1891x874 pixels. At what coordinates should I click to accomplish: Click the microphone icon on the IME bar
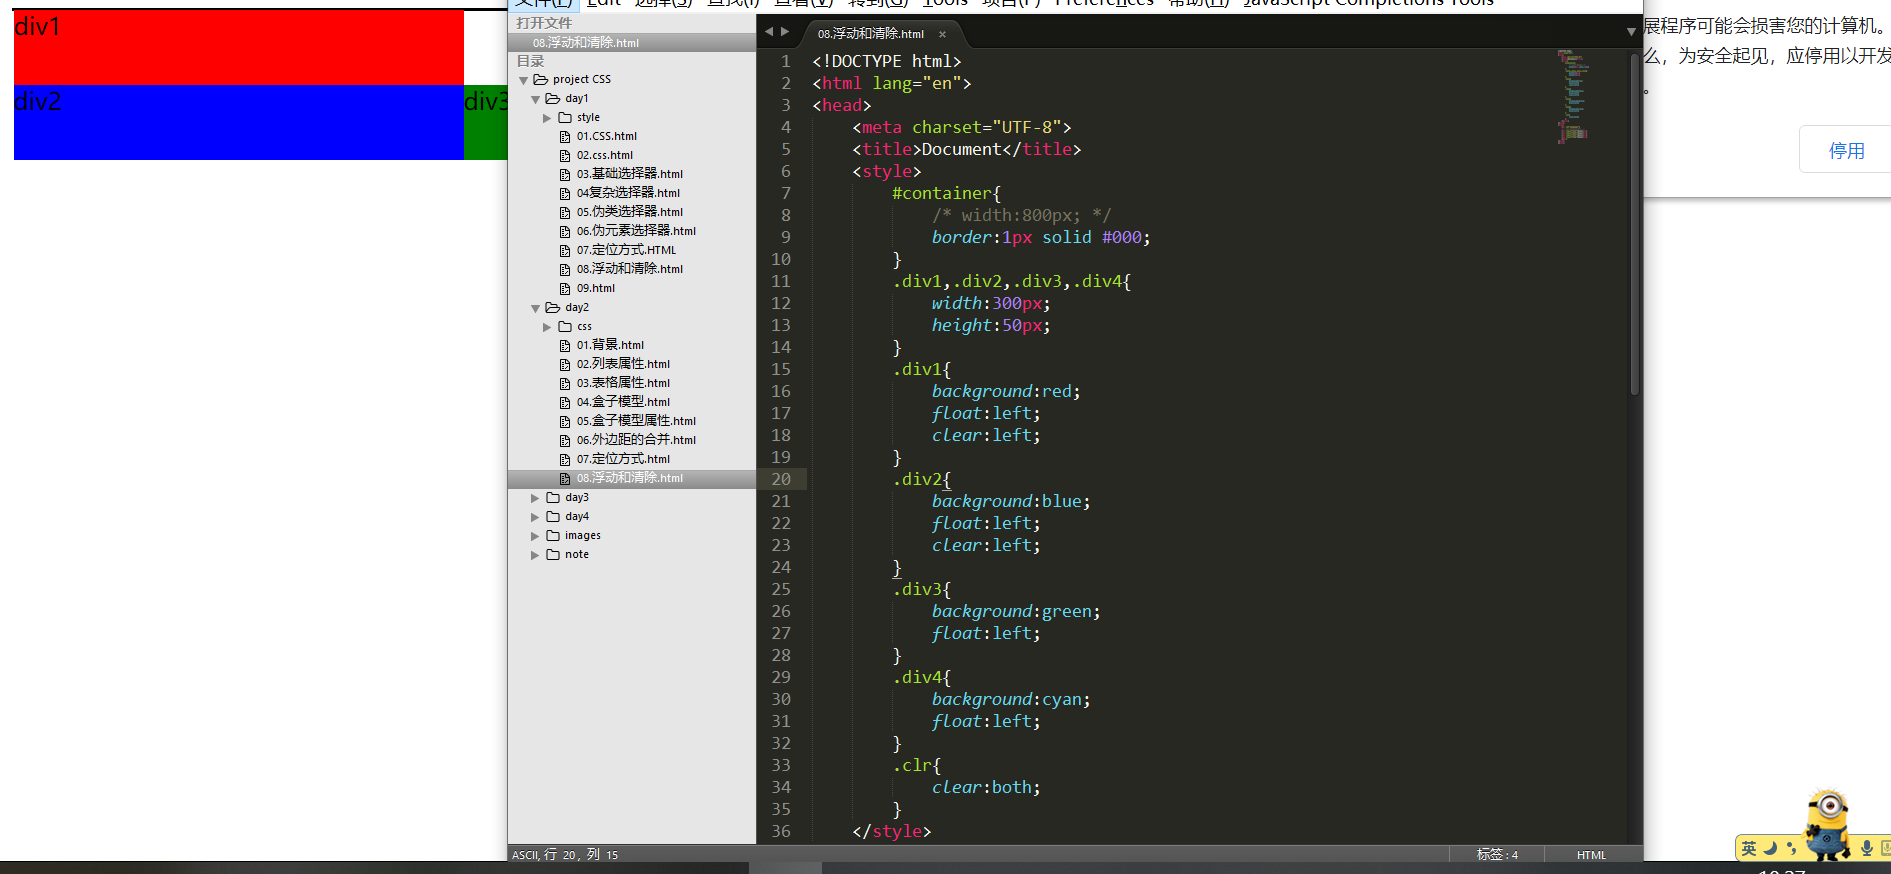coord(1866,849)
